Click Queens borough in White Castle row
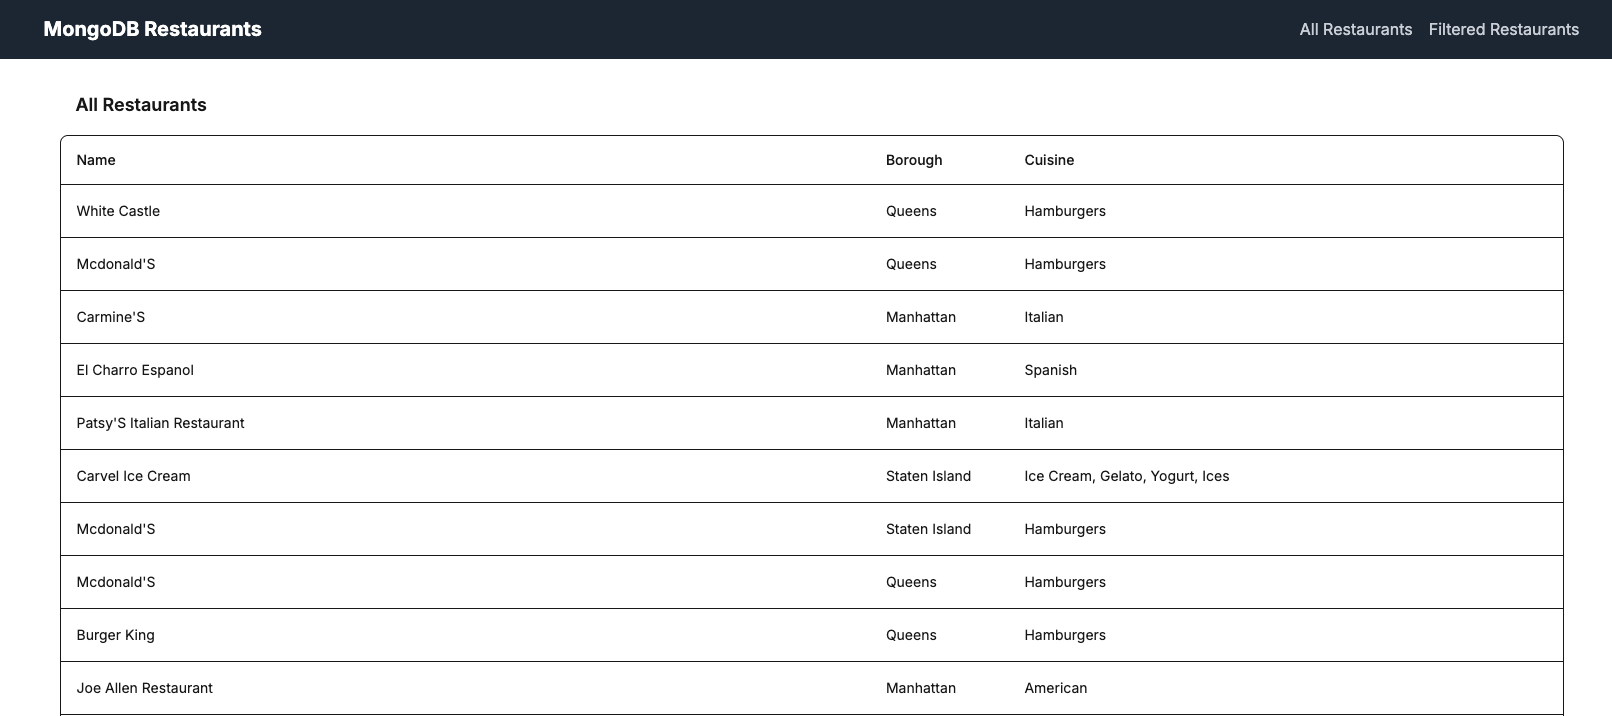 pyautogui.click(x=911, y=211)
